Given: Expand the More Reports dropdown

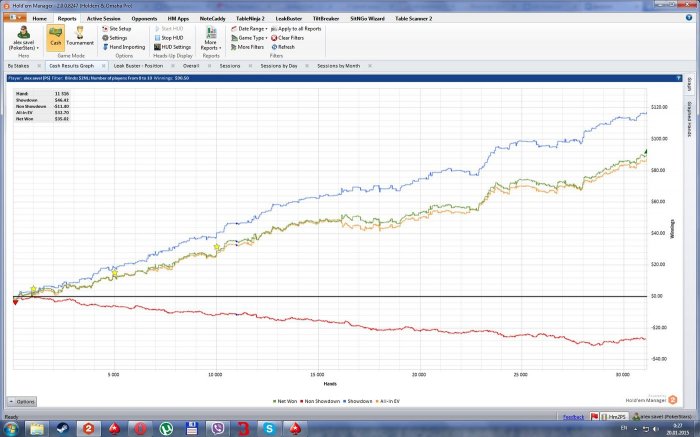Looking at the screenshot, I should [210, 40].
